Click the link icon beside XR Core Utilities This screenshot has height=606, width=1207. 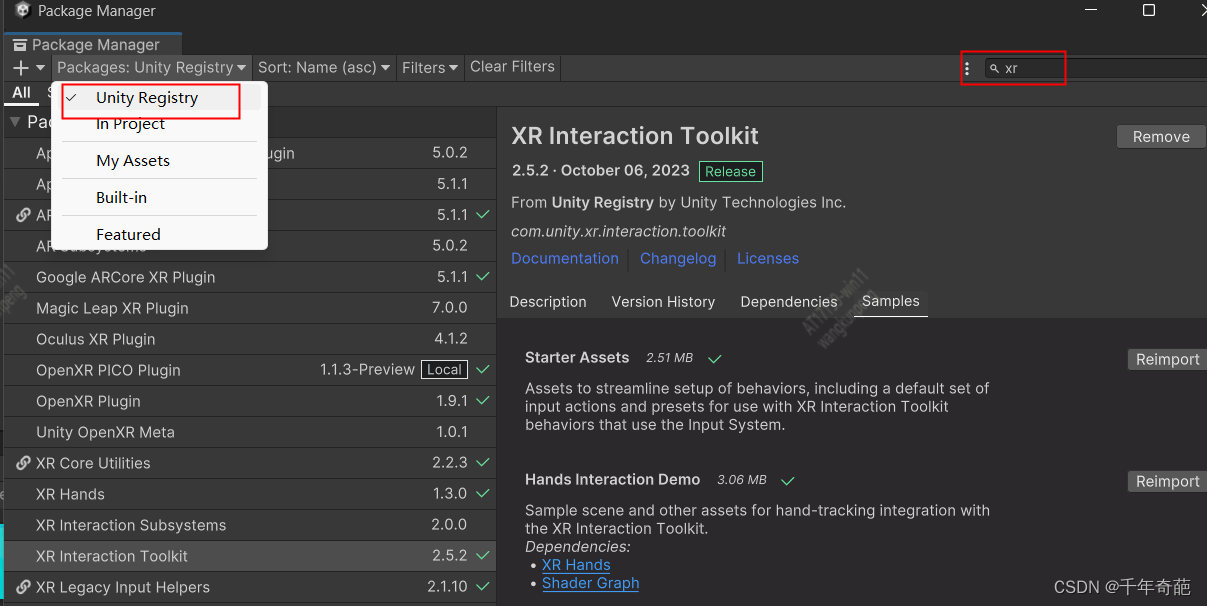[x=23, y=463]
